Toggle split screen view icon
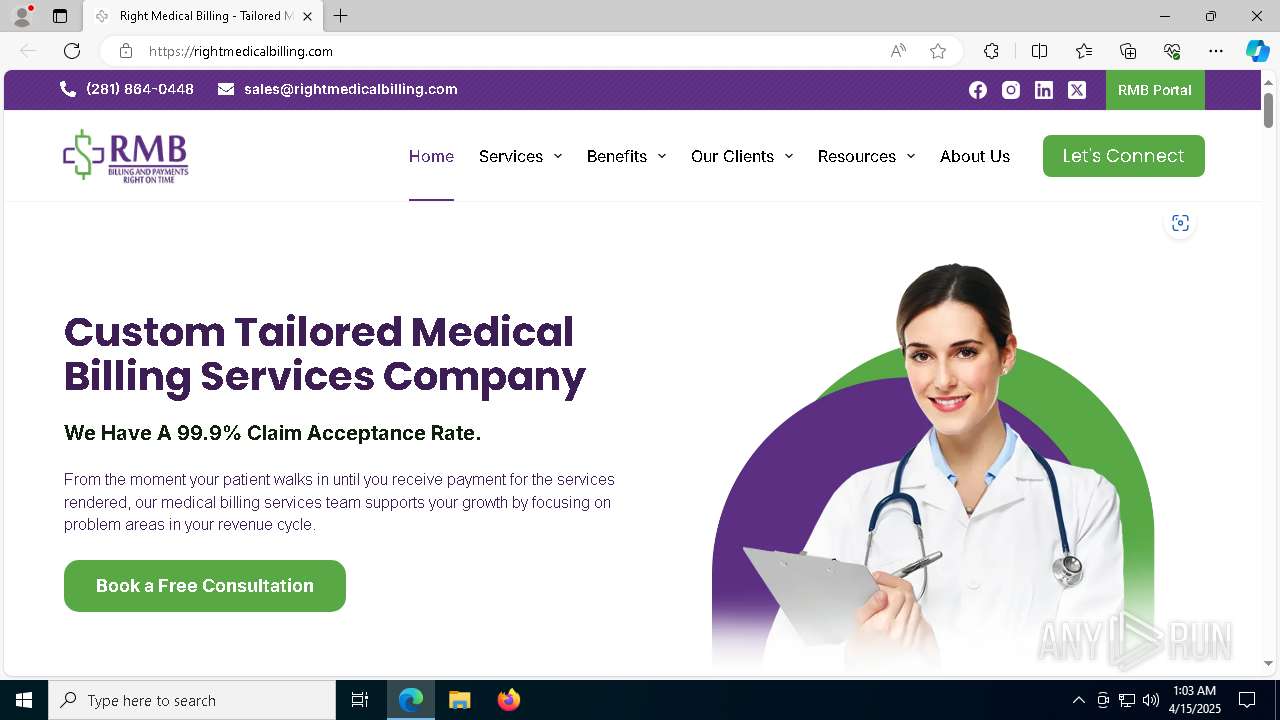The width and height of the screenshot is (1280, 720). pos(1039,51)
